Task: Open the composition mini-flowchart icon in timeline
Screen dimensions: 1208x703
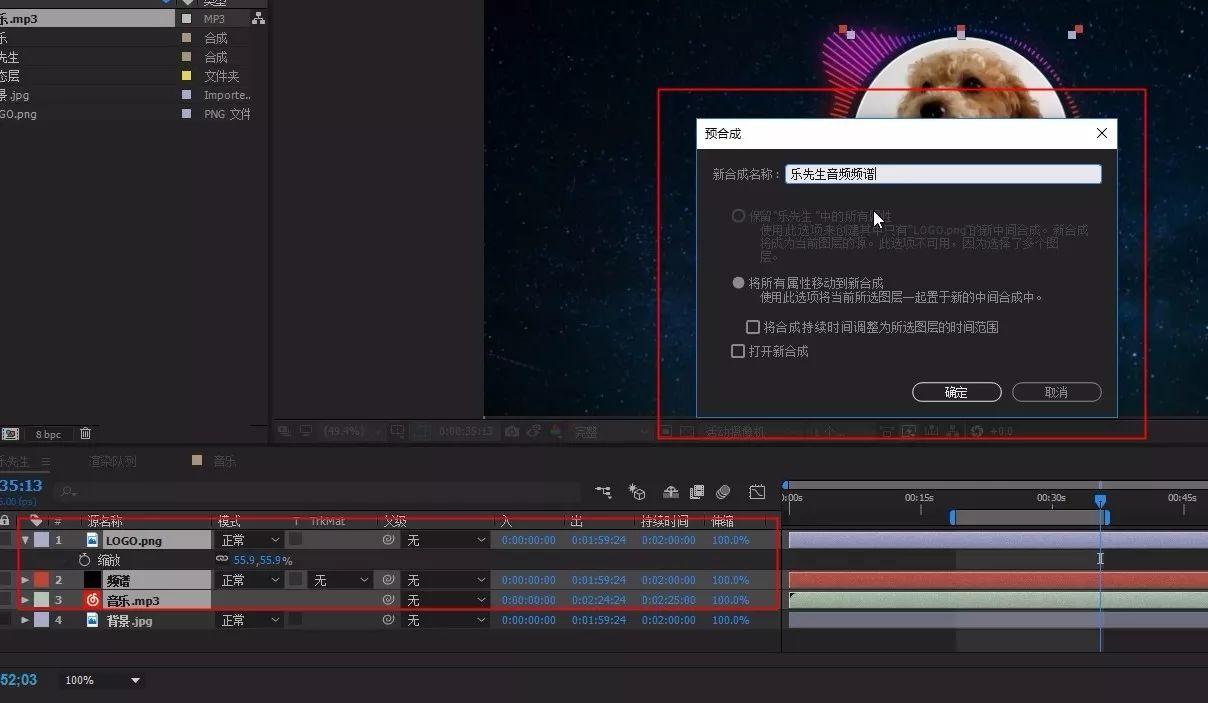Action: point(603,492)
